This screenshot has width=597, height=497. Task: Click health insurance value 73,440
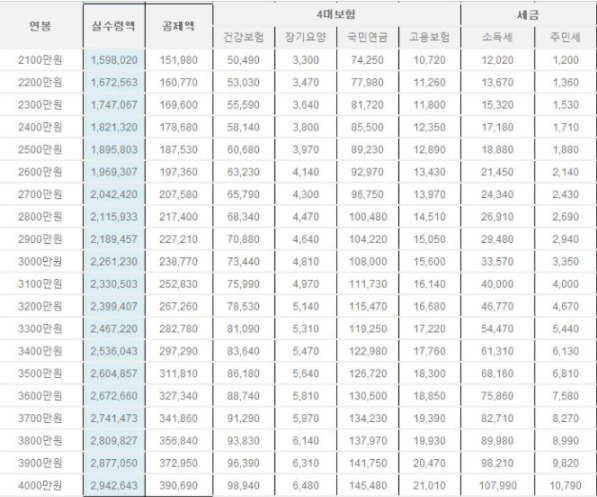[x=243, y=261]
